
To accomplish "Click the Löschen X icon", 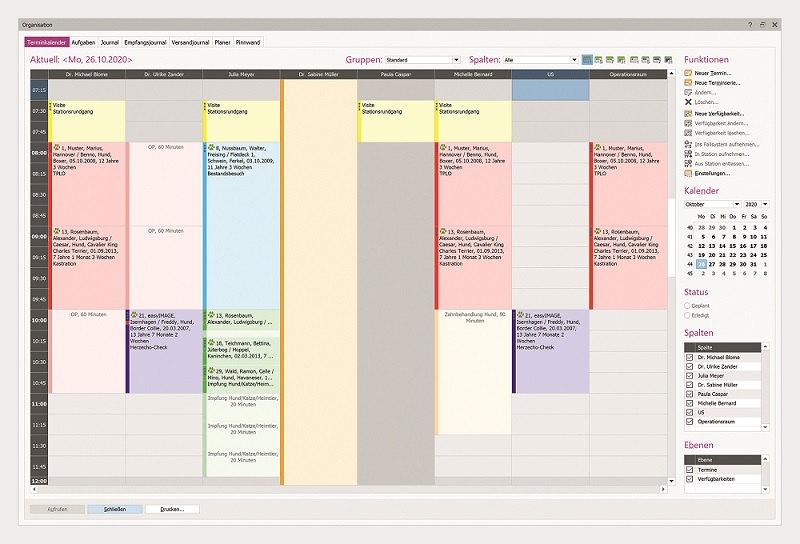I will coord(688,102).
